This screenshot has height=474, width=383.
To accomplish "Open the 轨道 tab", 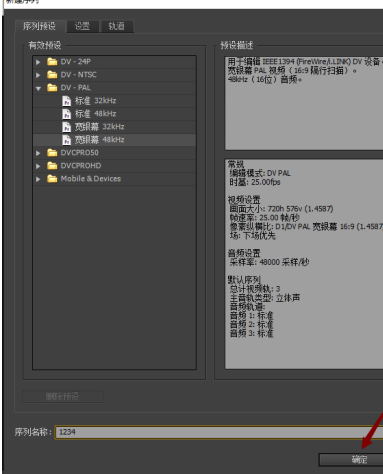I will [117, 26].
